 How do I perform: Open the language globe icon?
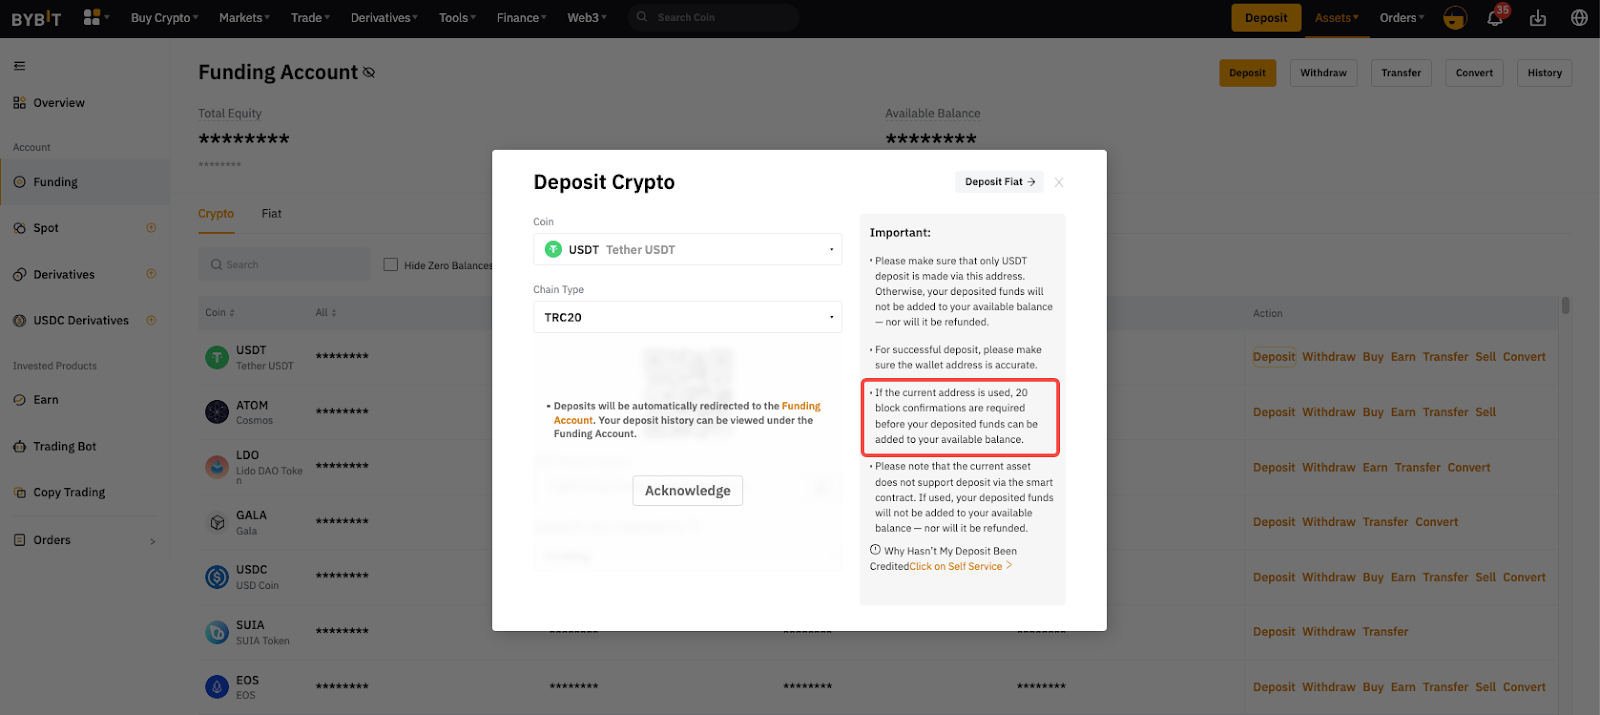1579,18
